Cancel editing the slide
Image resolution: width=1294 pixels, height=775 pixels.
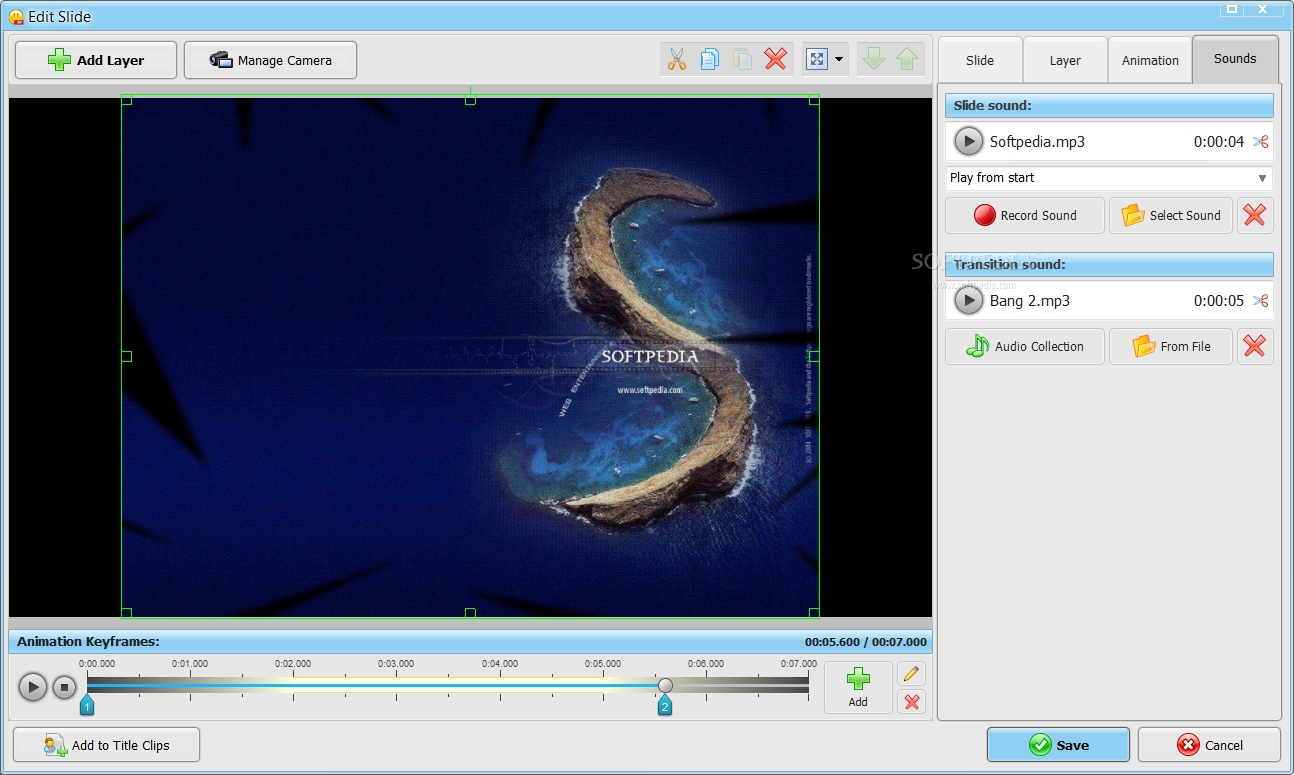(x=1209, y=745)
